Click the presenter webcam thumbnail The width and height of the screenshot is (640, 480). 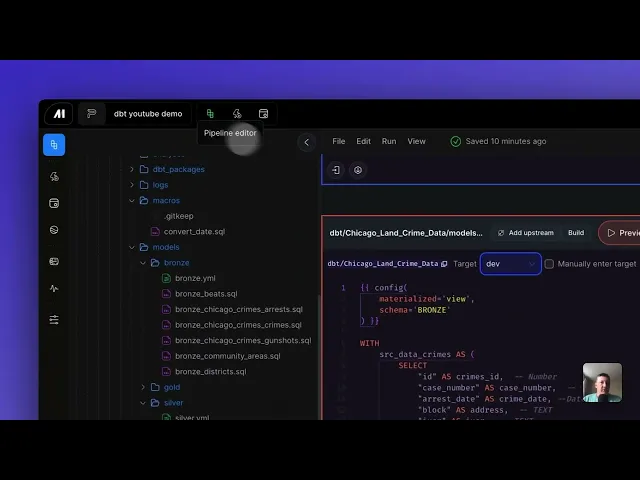click(x=602, y=383)
